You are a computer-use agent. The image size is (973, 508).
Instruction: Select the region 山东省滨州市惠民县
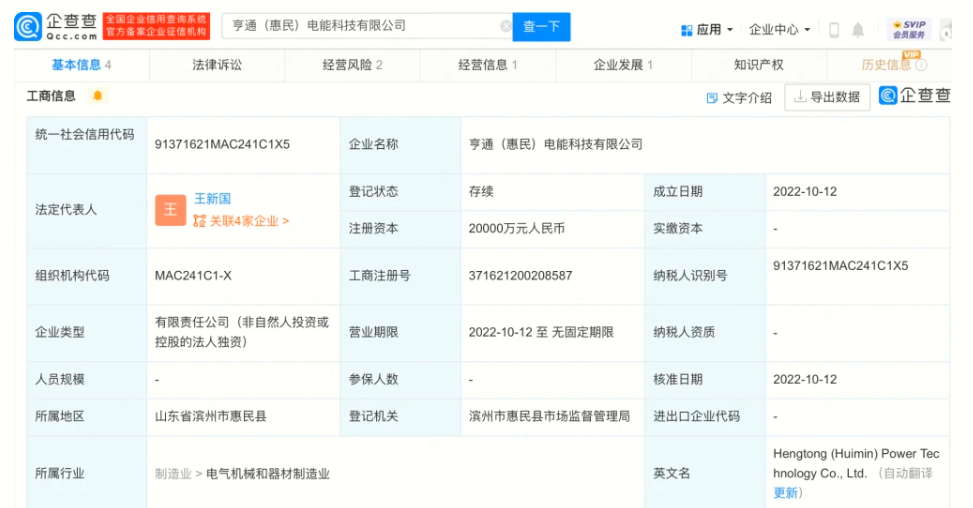coord(210,417)
